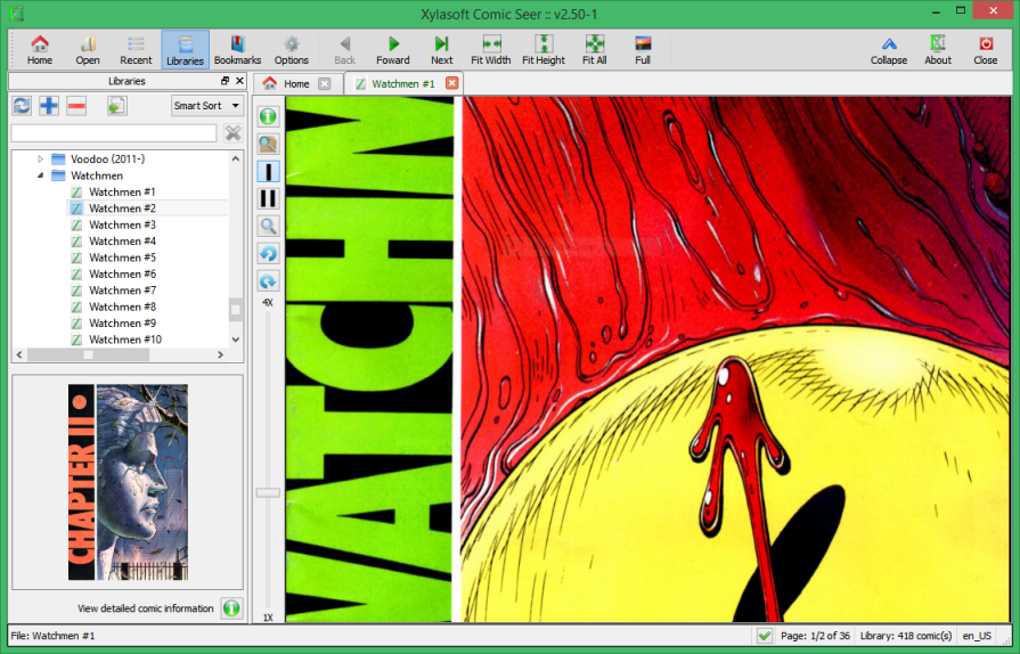Select Watchmen #6 in library tree

click(122, 274)
